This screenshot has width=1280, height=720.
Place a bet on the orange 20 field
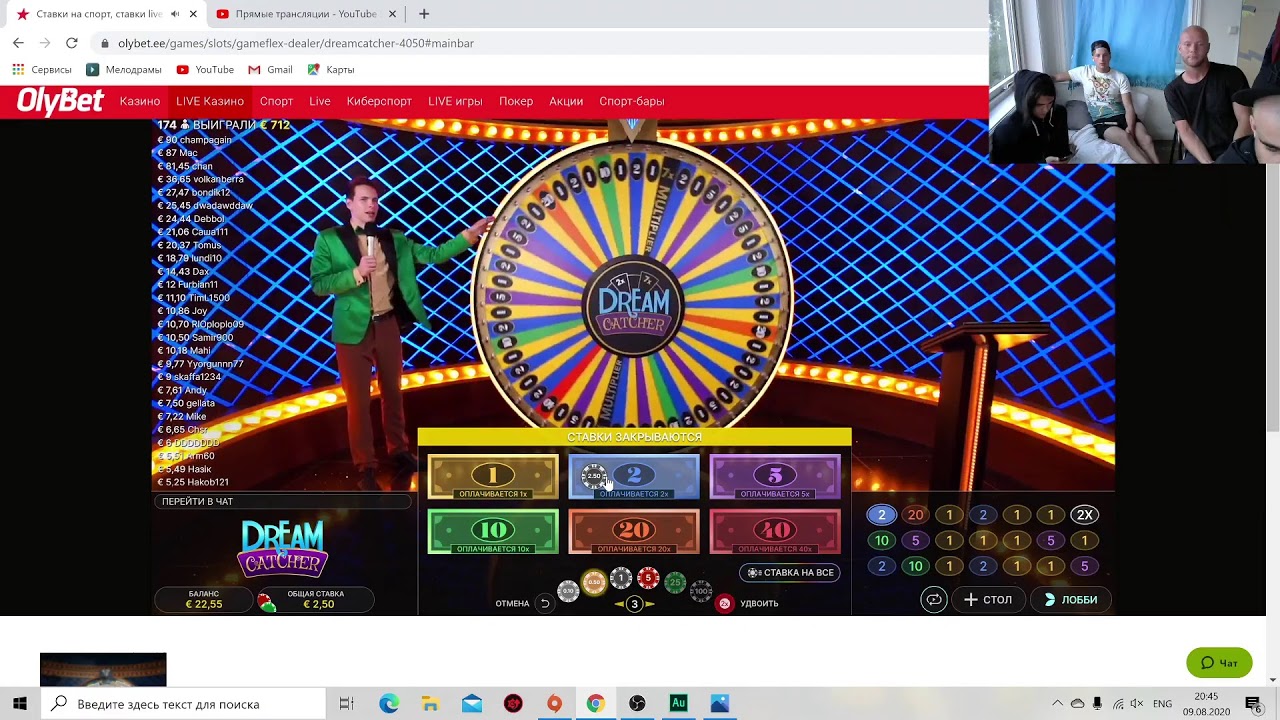point(634,532)
